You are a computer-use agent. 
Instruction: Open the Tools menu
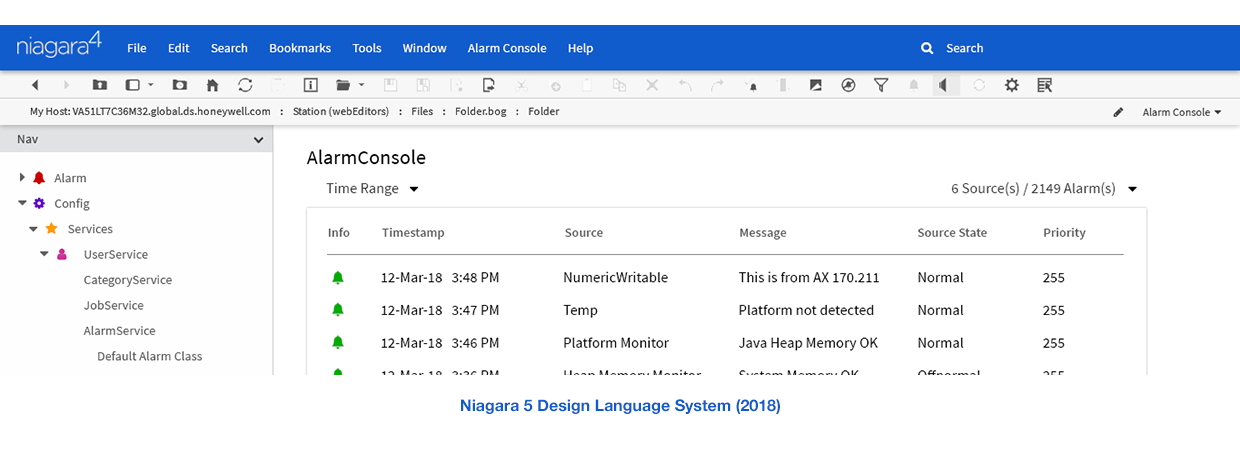coord(367,48)
